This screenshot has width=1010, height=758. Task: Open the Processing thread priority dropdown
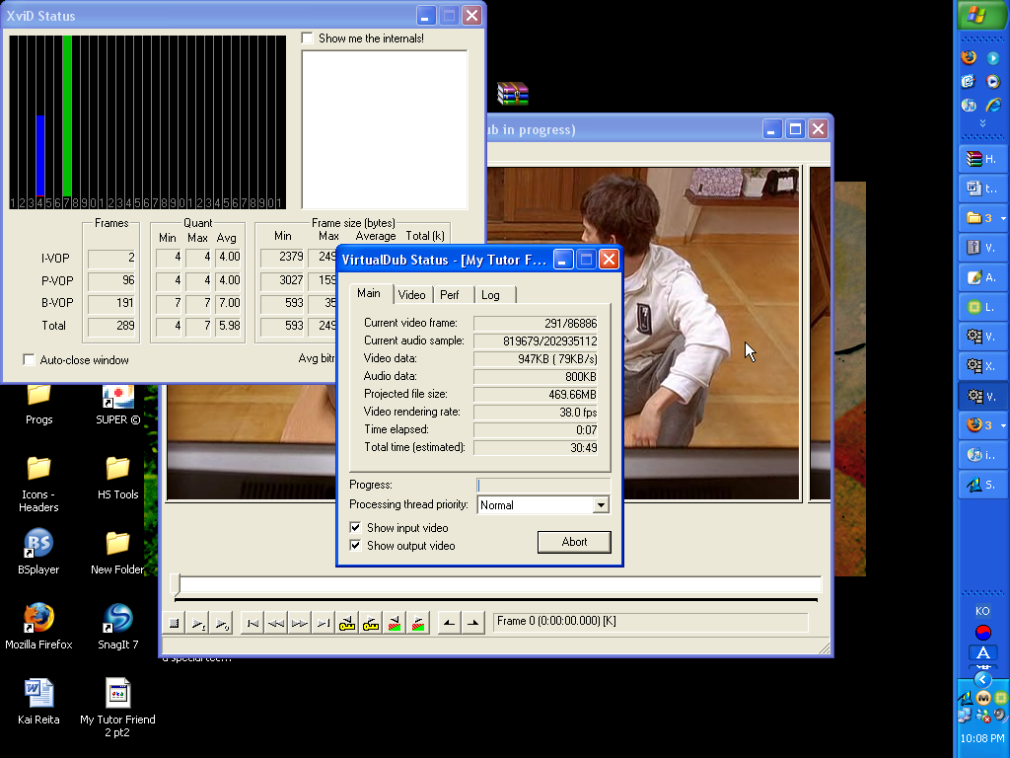[600, 505]
